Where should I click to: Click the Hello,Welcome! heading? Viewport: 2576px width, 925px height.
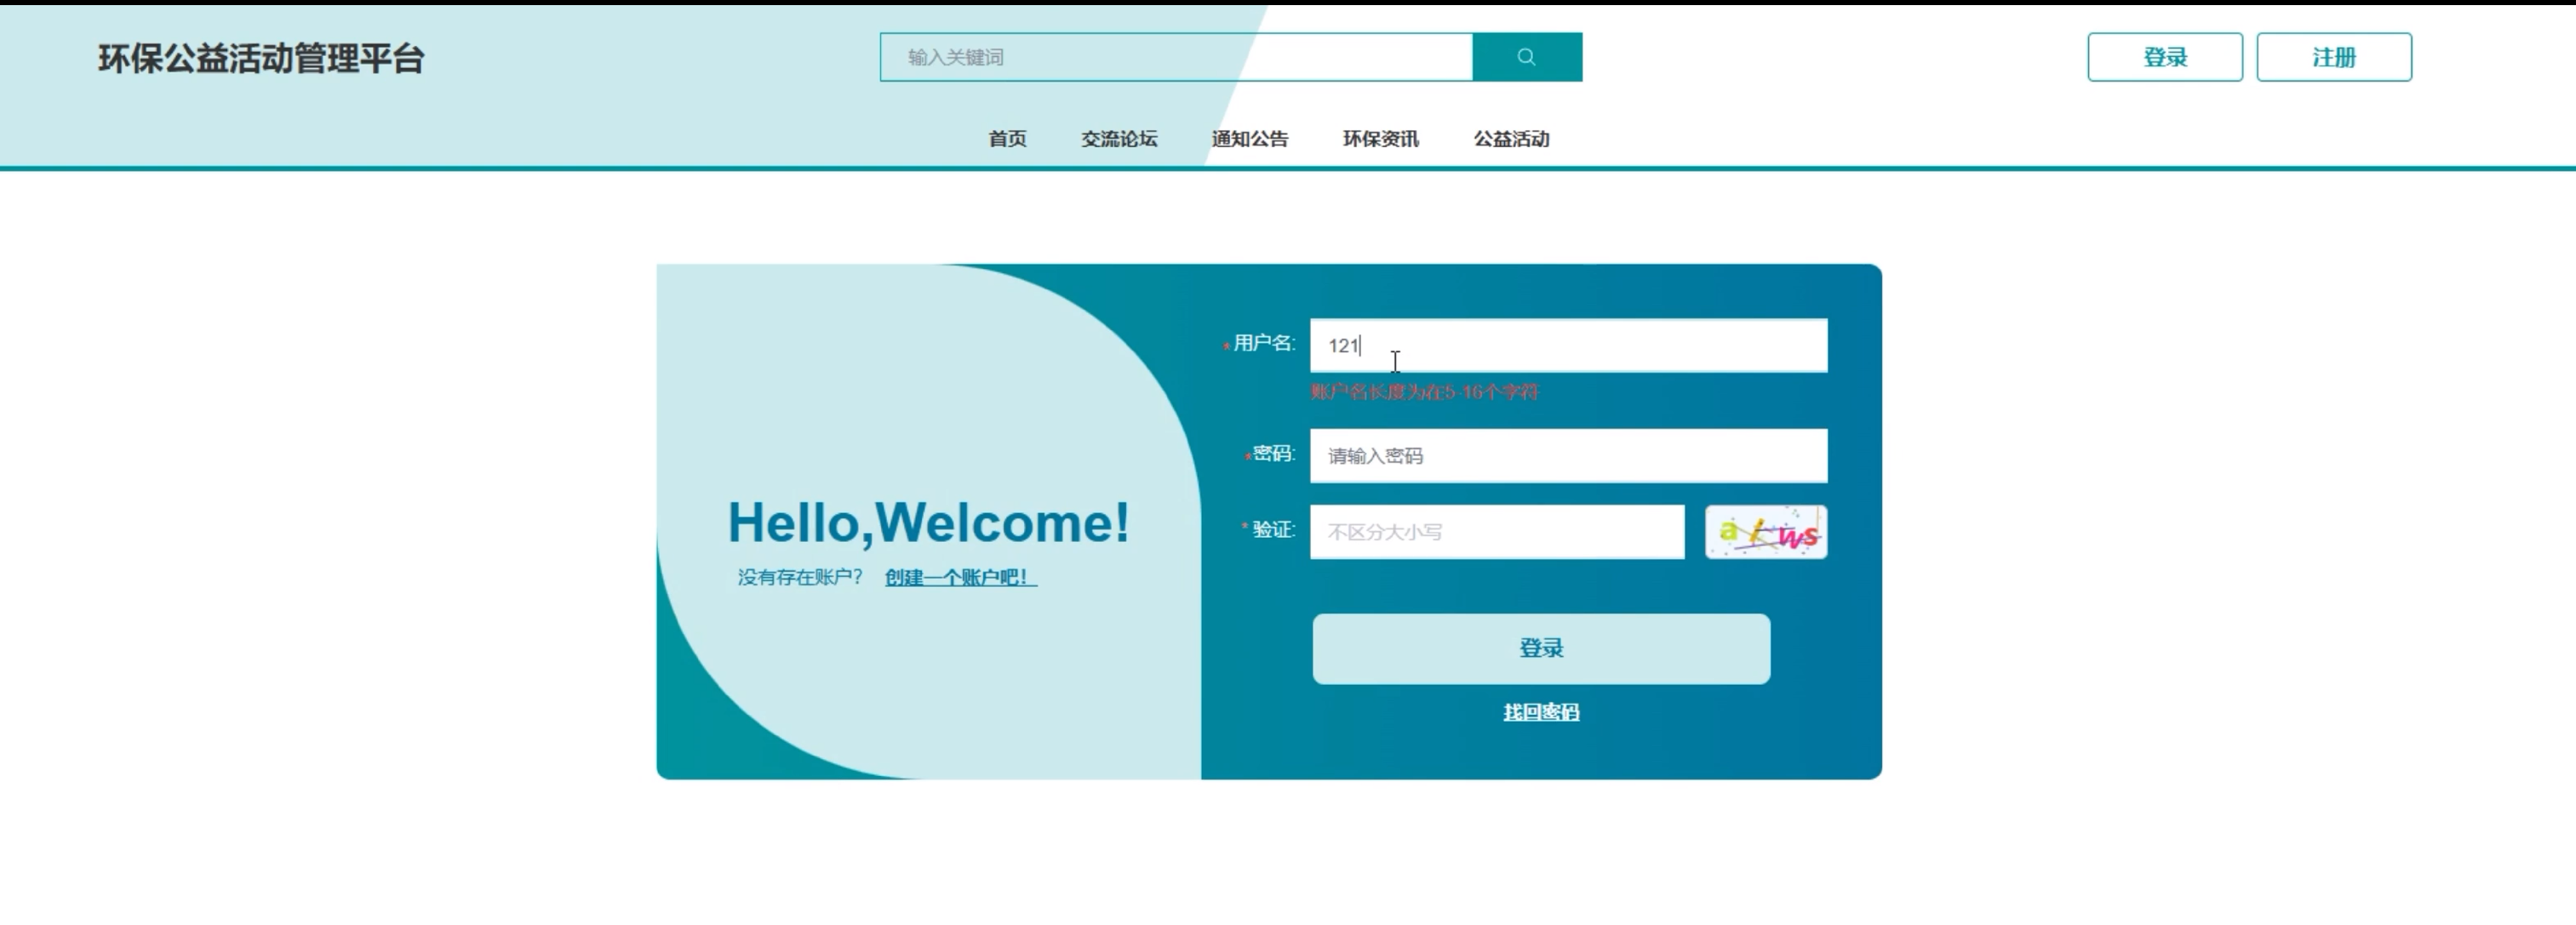(x=928, y=522)
